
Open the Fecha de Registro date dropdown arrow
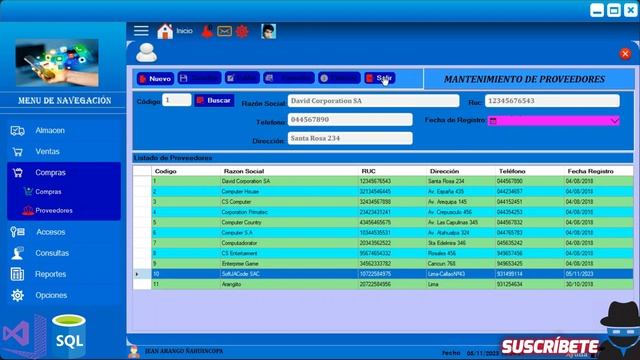tap(614, 120)
